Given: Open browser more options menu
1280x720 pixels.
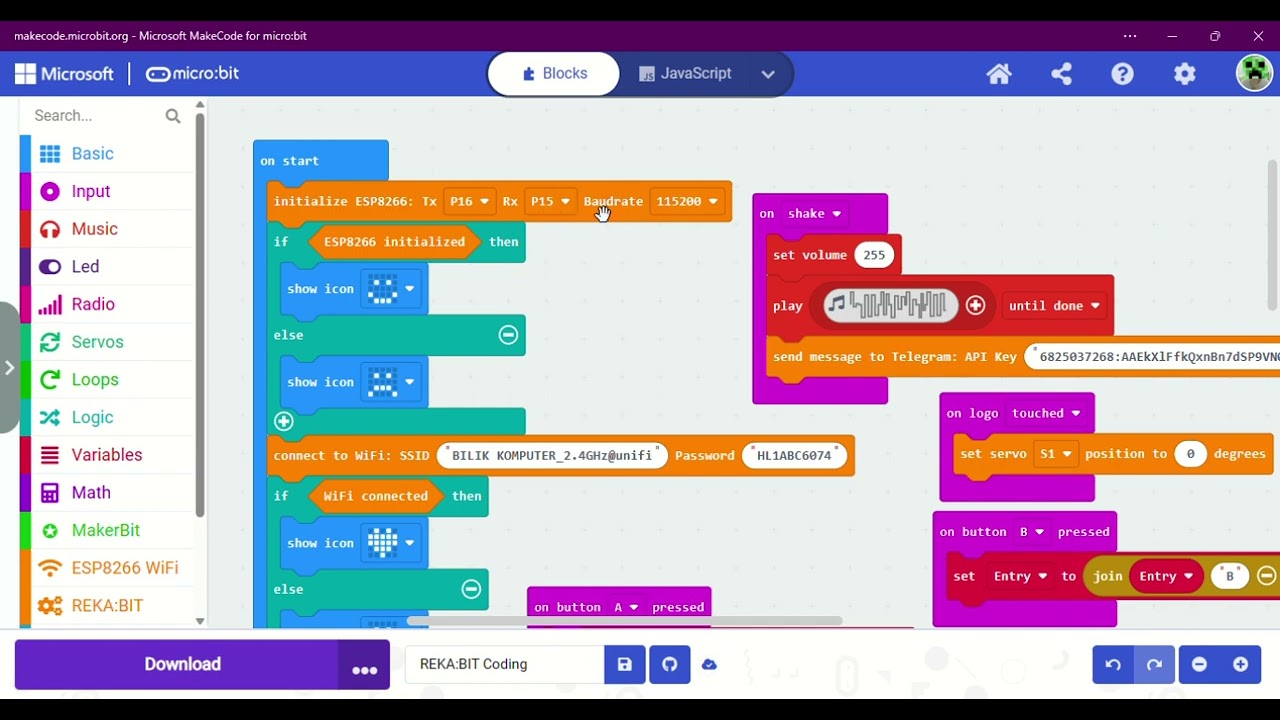Looking at the screenshot, I should click(1130, 36).
